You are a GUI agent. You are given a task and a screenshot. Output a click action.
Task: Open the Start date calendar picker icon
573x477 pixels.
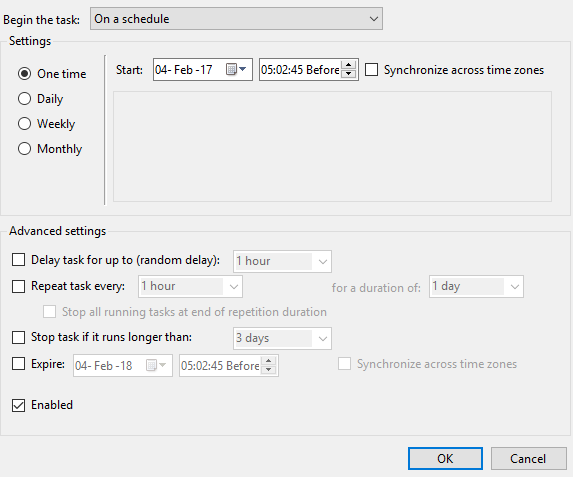(x=236, y=69)
